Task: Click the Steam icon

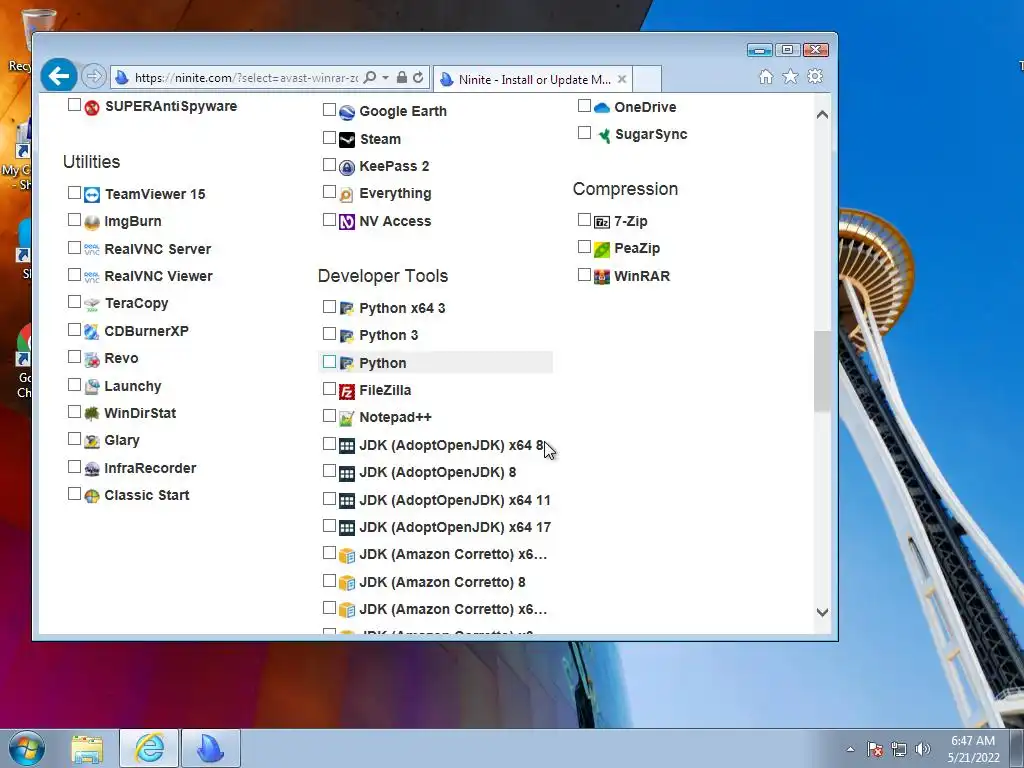Action: point(347,140)
